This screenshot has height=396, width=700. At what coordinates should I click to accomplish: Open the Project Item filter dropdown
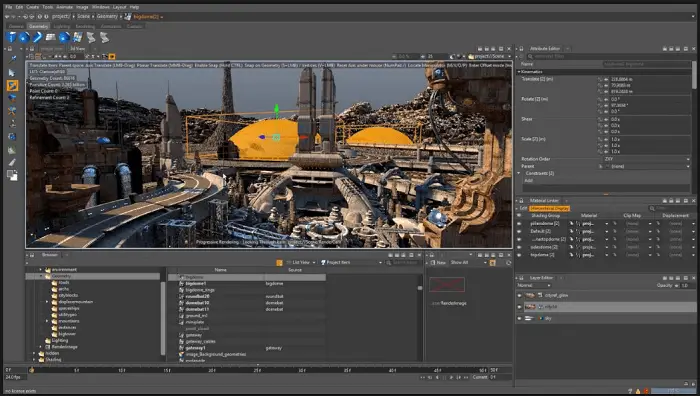(x=351, y=263)
